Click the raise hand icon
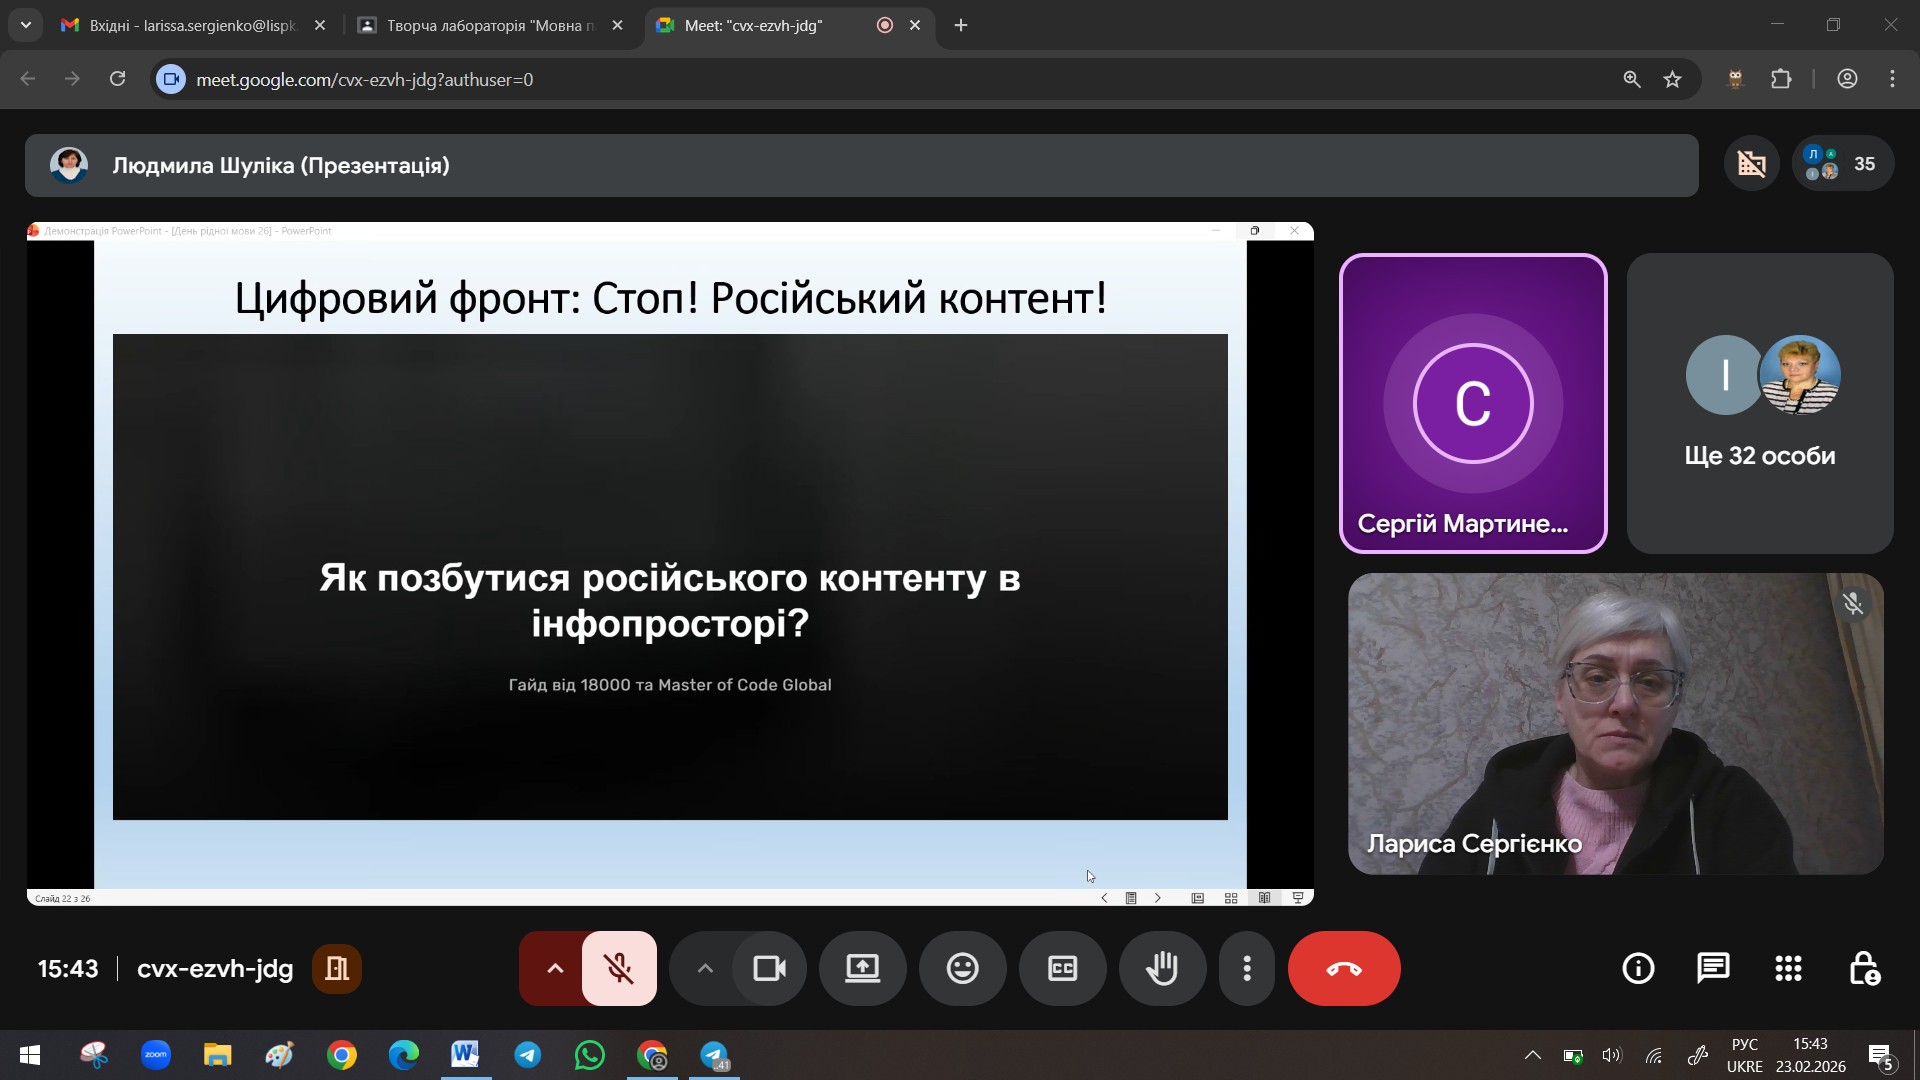Screen dimensions: 1920x1080 [x=1162, y=968]
